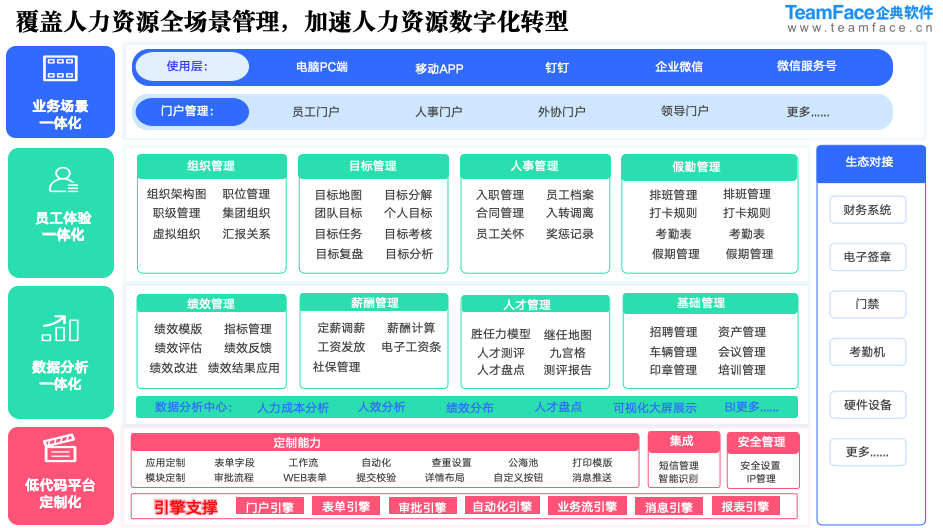The height and width of the screenshot is (528, 943).
Task: Open 人力成本分析 in 数据分析中心 bar
Action: pyautogui.click(x=293, y=408)
